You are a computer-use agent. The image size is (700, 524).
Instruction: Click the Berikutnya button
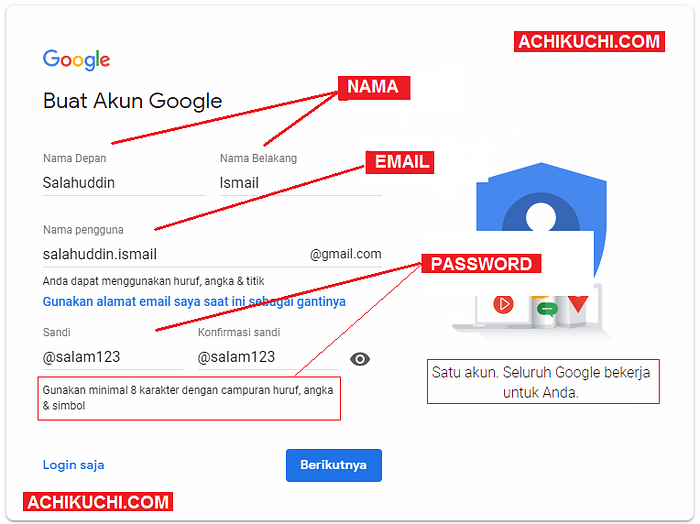[333, 465]
